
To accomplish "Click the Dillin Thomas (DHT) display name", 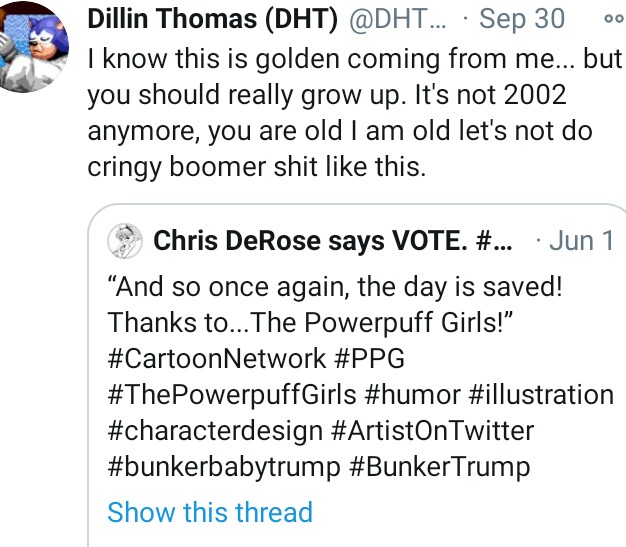I will click(213, 19).
